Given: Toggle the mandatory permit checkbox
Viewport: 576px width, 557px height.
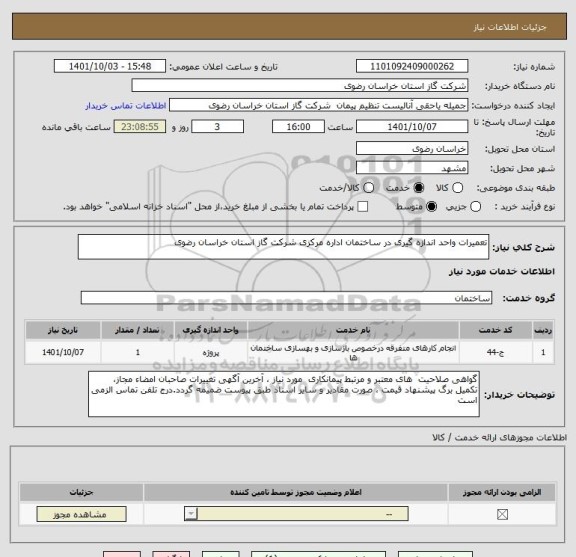Looking at the screenshot, I should tap(502, 514).
